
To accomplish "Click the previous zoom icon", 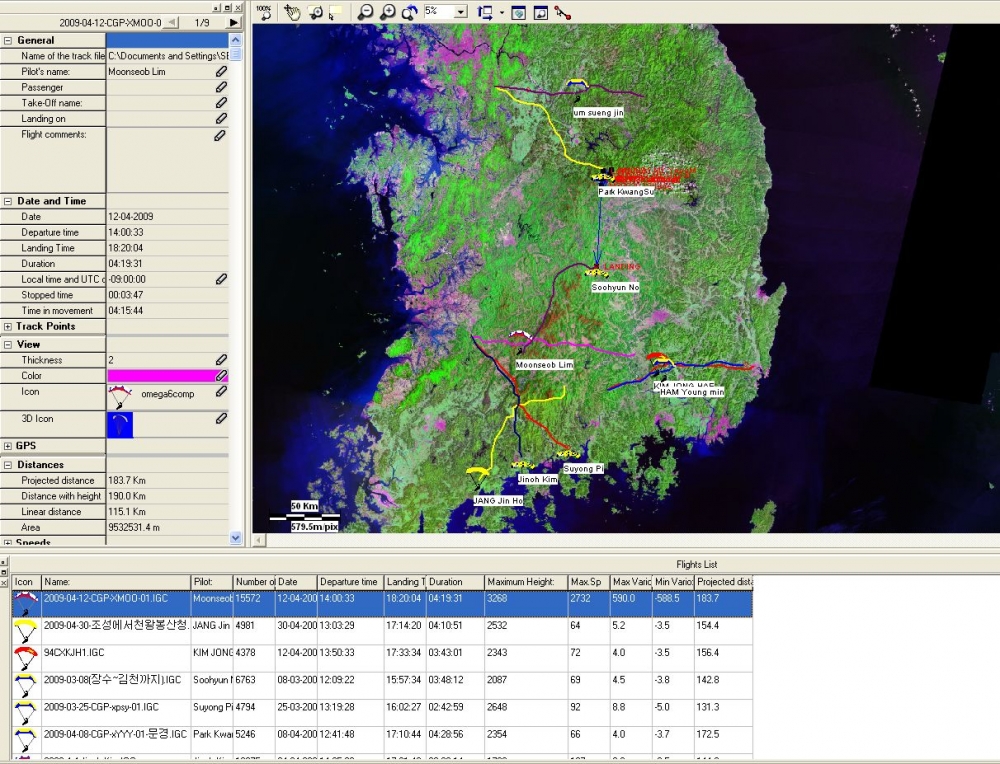I will click(409, 12).
